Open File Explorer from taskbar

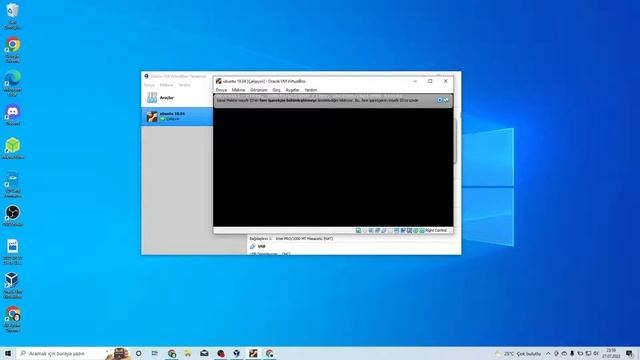[x=188, y=353]
